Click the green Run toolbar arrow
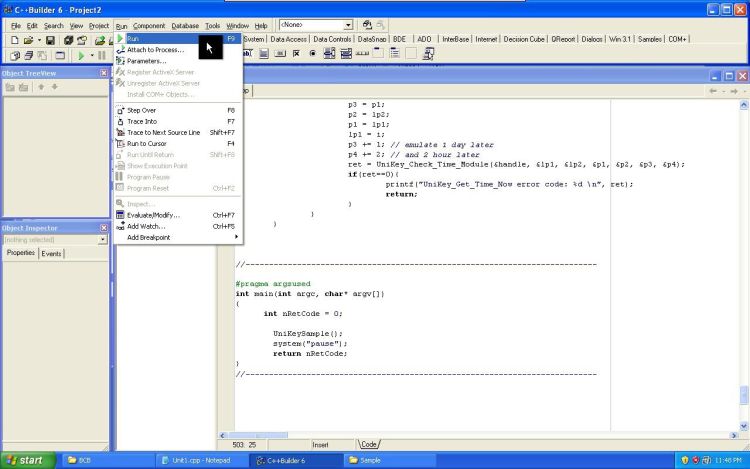 coord(81,56)
